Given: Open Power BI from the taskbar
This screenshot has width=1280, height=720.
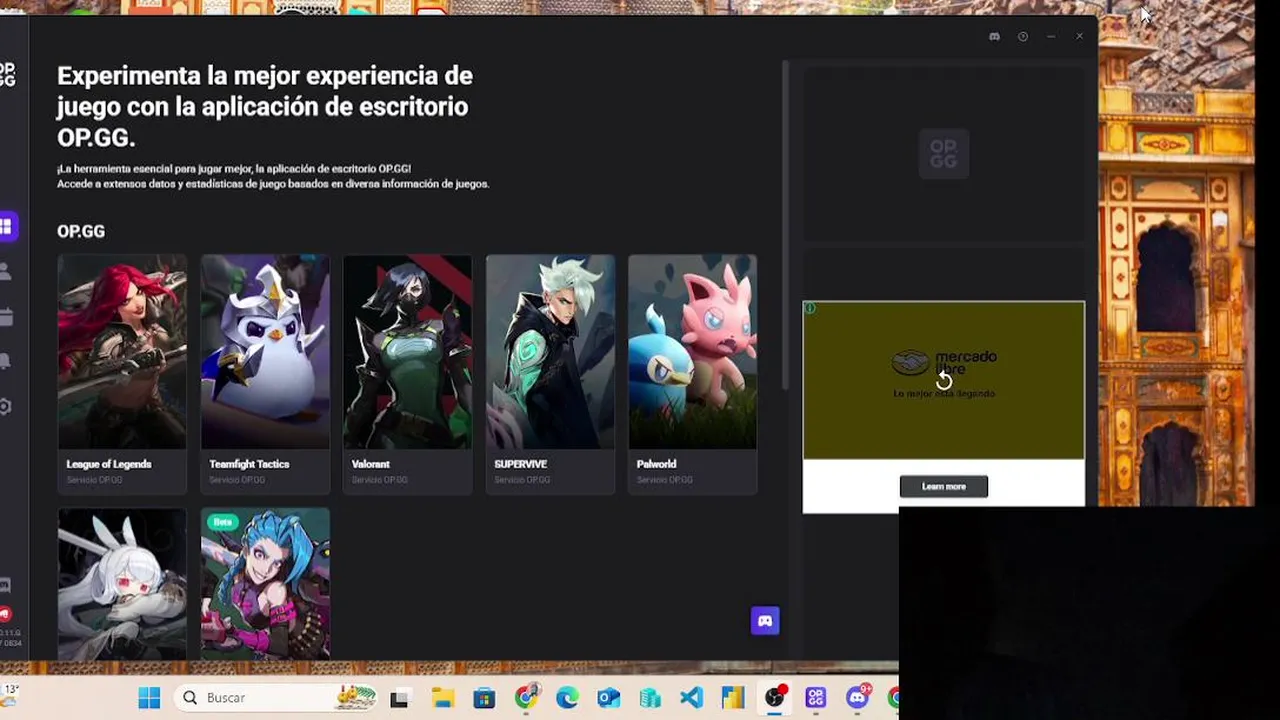Looking at the screenshot, I should tap(733, 698).
